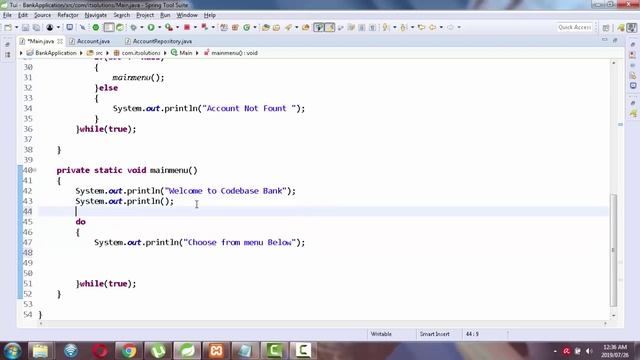Open the Project menu
Viewport: 640px width, 360px height.
pos(145,15)
